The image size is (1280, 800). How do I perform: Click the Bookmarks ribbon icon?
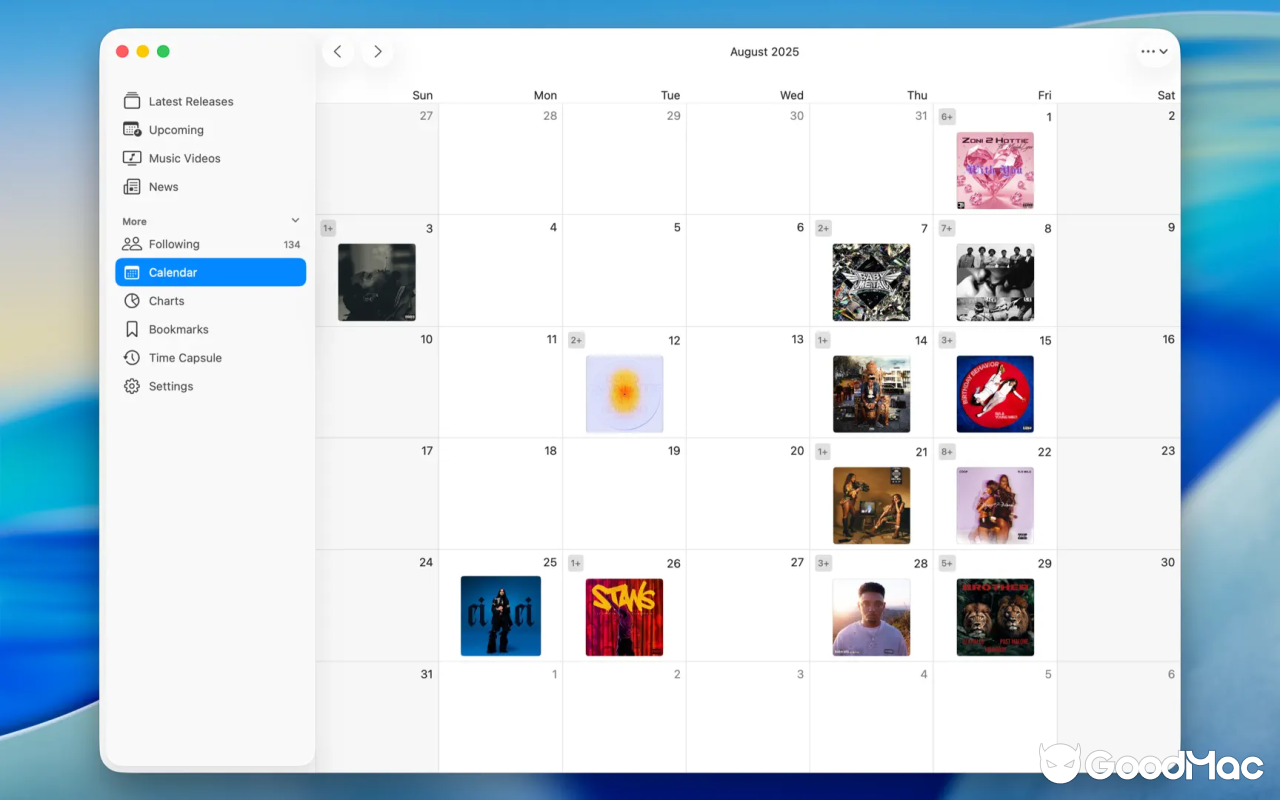point(131,329)
